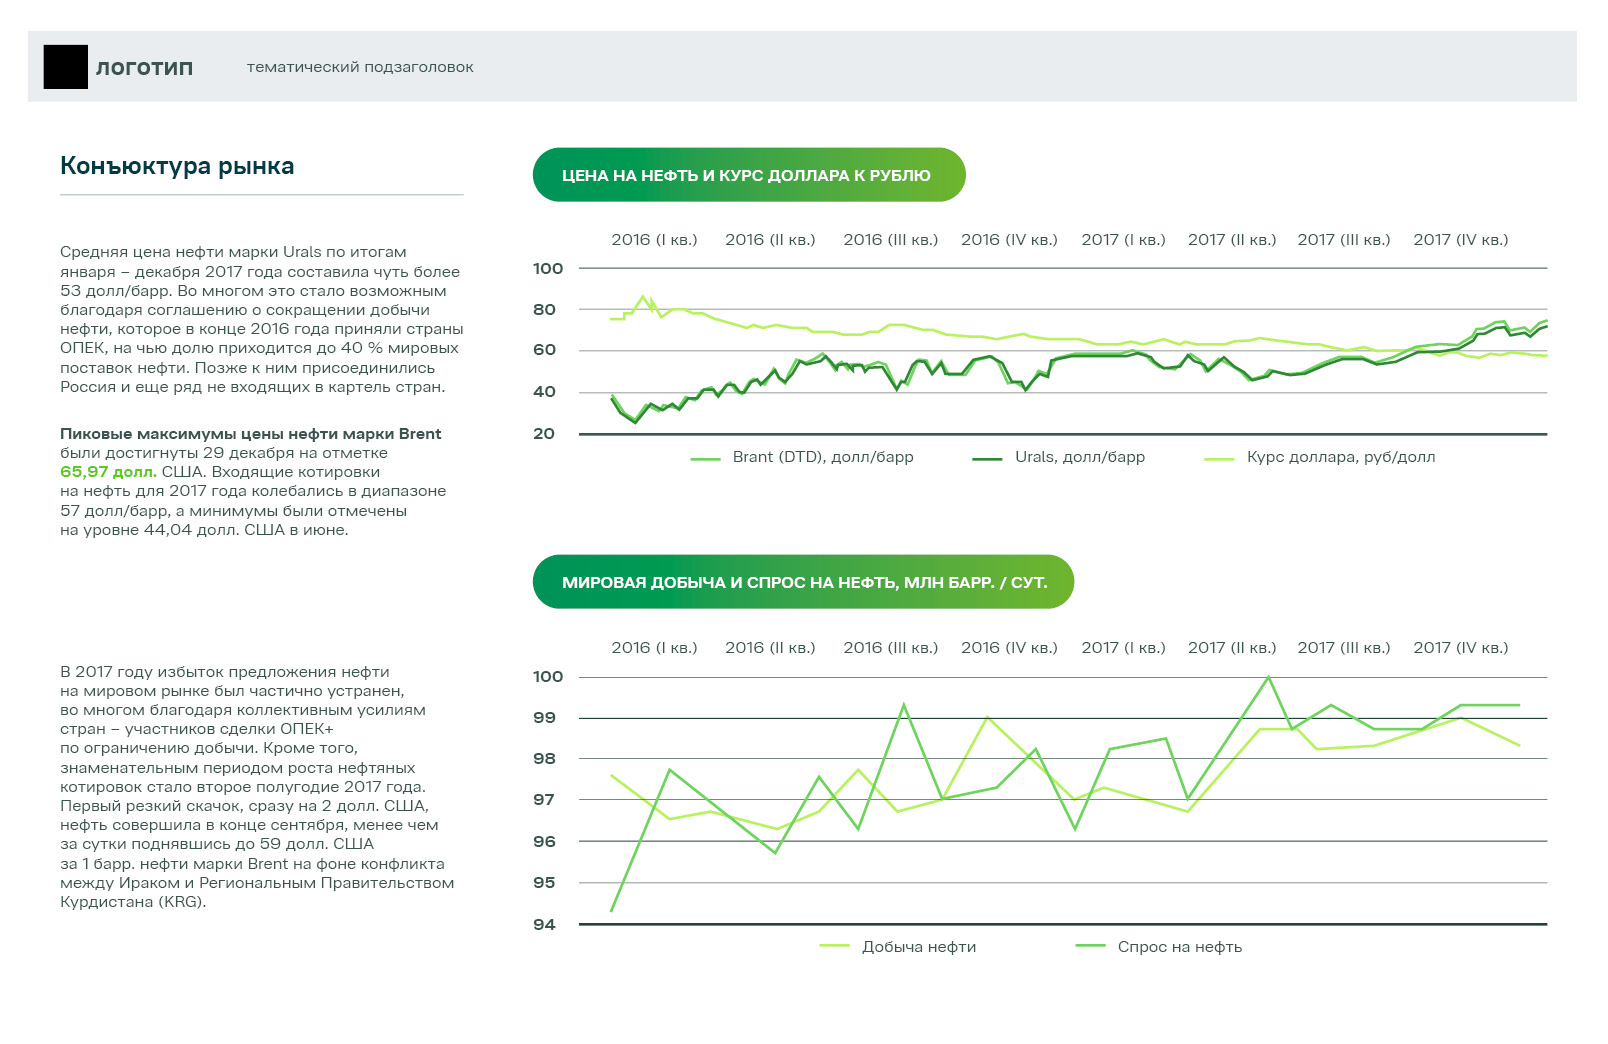Select 2016 (III кв.) in production chart
Image resolution: width=1608 pixels, height=1044 pixels.
tap(890, 648)
